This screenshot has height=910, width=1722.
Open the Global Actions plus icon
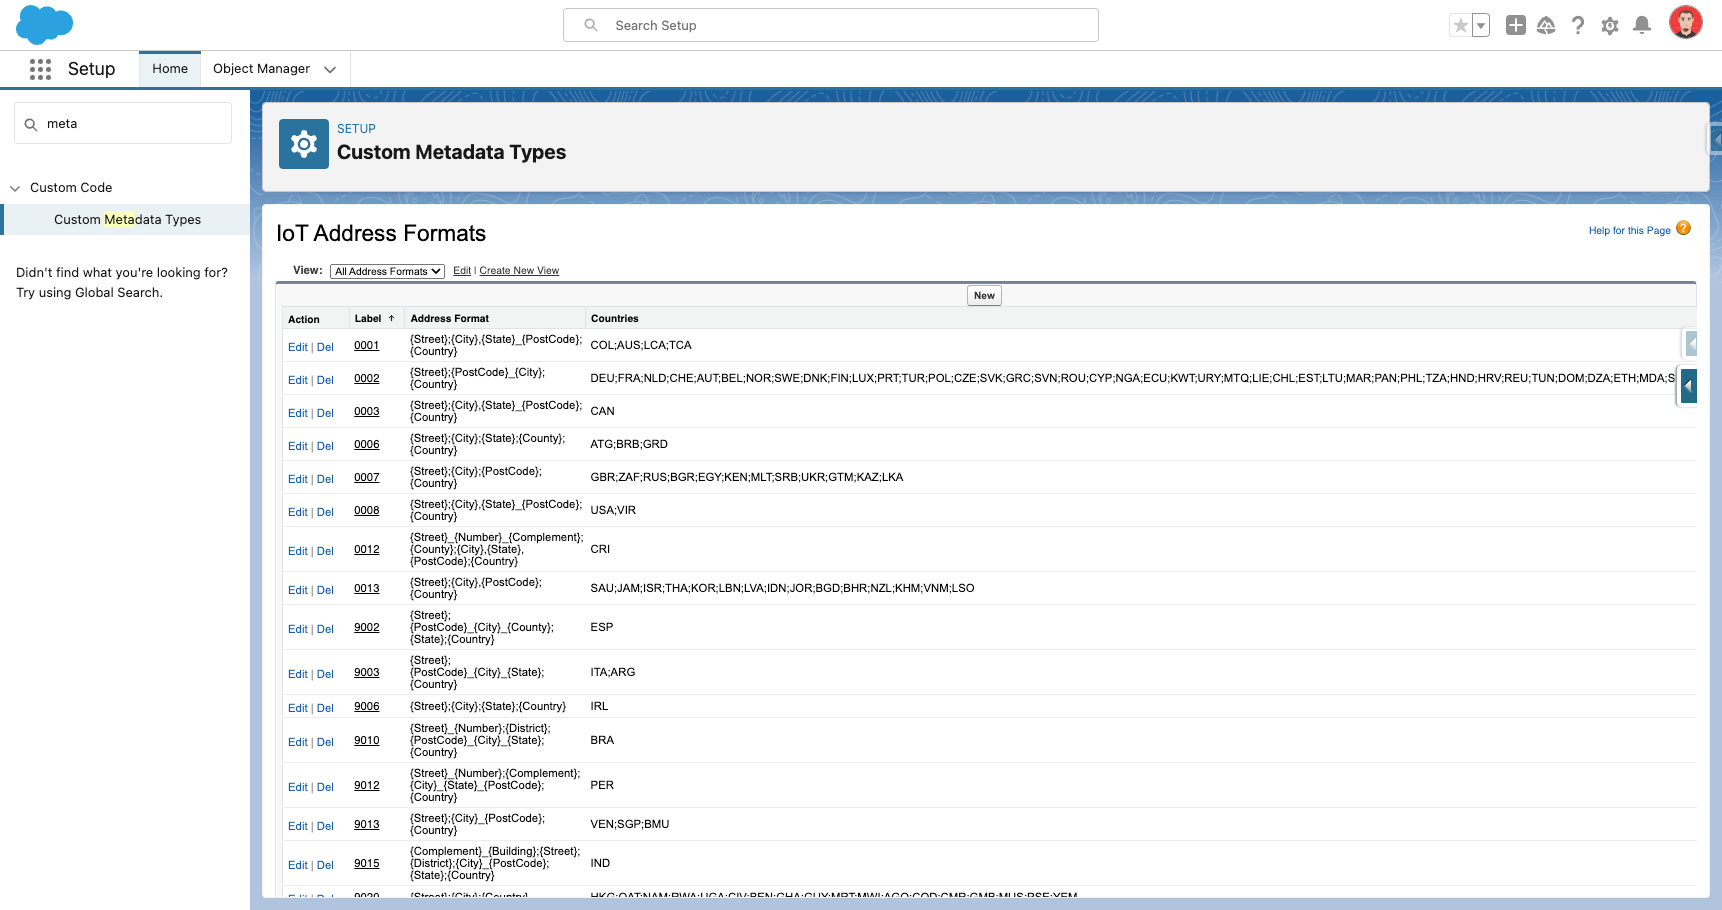[x=1516, y=25]
